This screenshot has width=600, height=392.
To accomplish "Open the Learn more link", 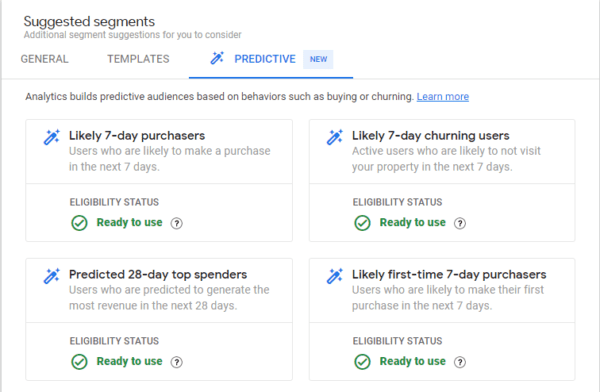I will 443,96.
